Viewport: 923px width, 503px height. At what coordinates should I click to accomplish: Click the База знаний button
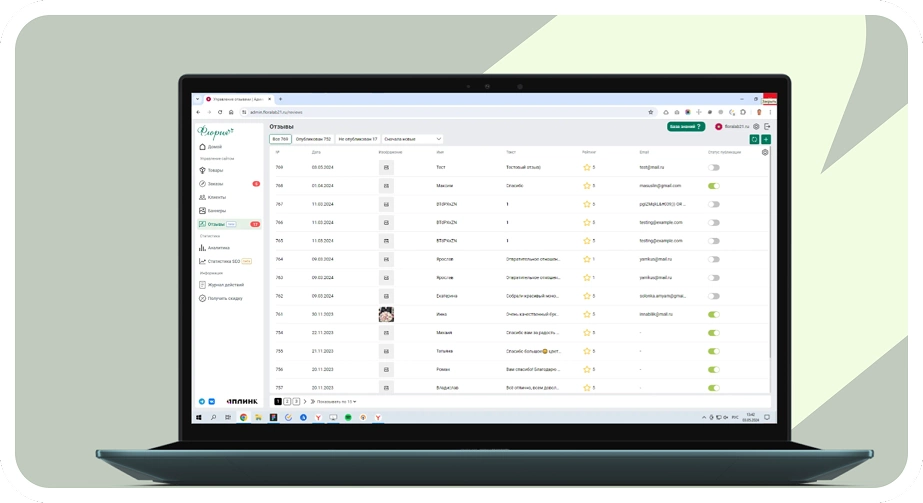[x=686, y=127]
